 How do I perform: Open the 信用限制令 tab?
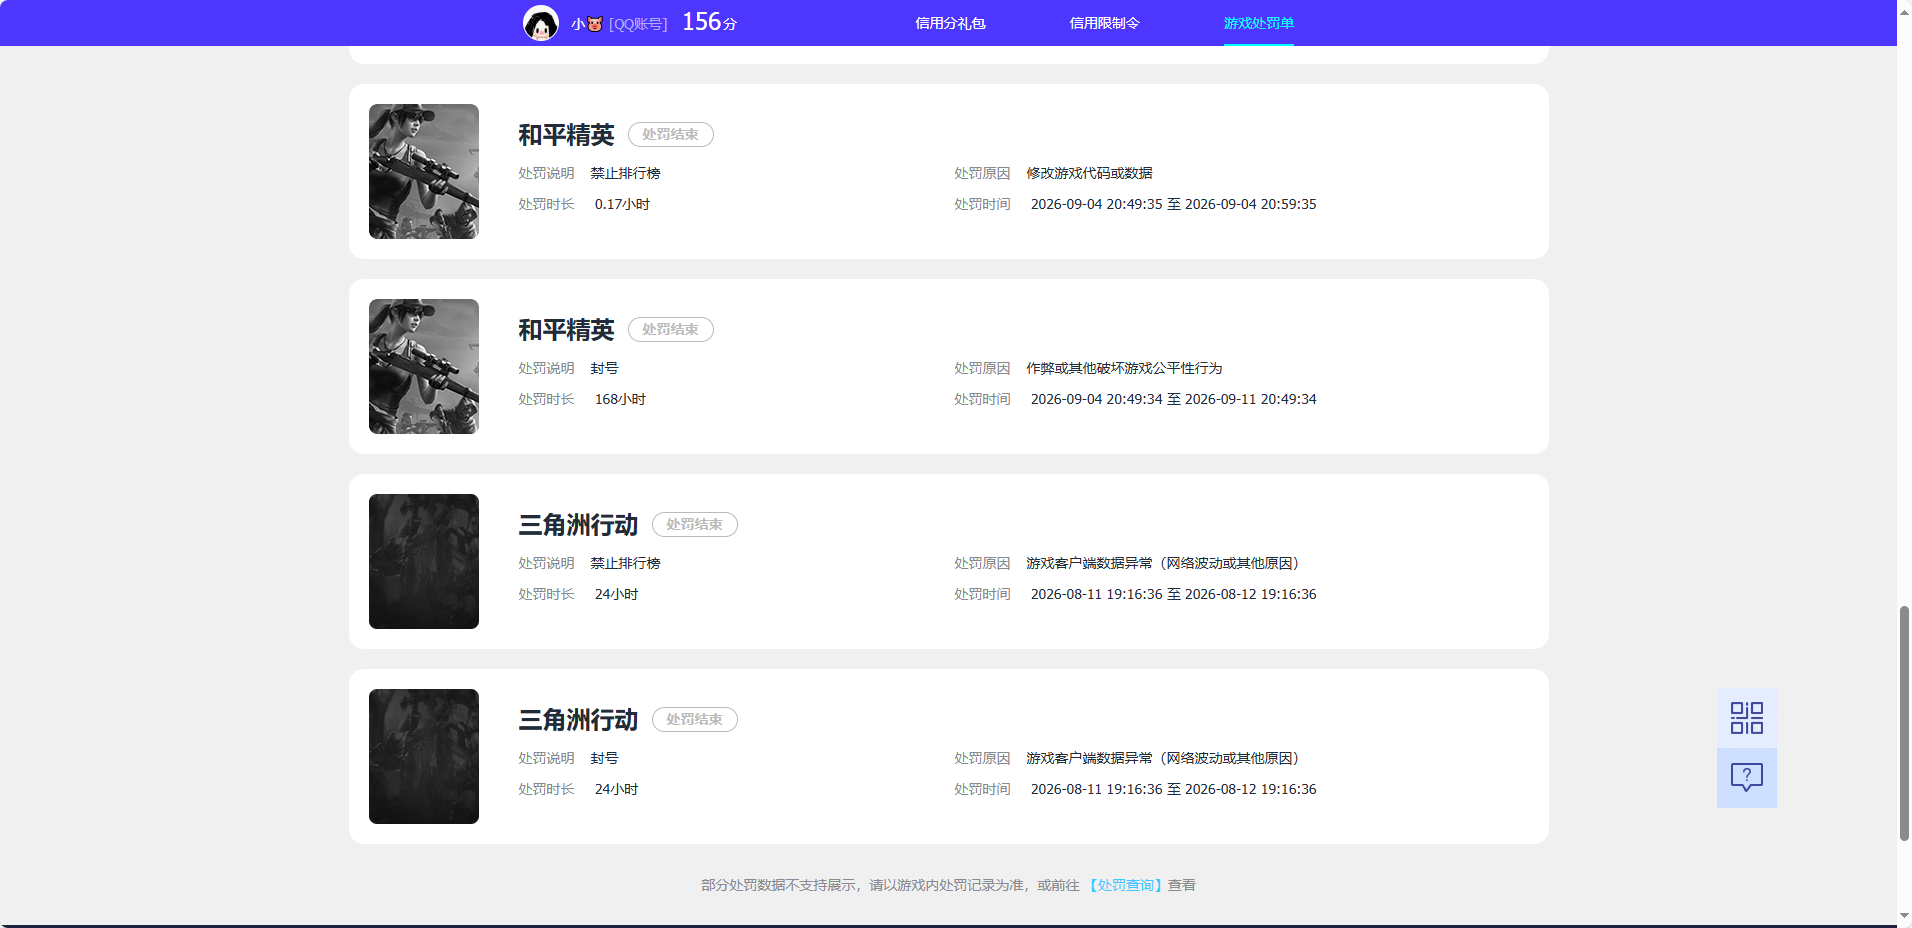point(1104,23)
